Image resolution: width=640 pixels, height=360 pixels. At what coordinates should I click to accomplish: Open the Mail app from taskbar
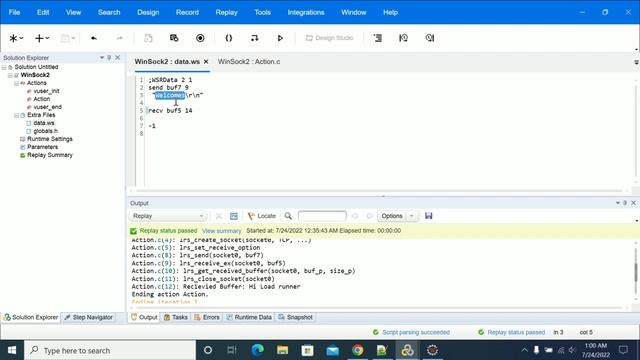(x=333, y=350)
